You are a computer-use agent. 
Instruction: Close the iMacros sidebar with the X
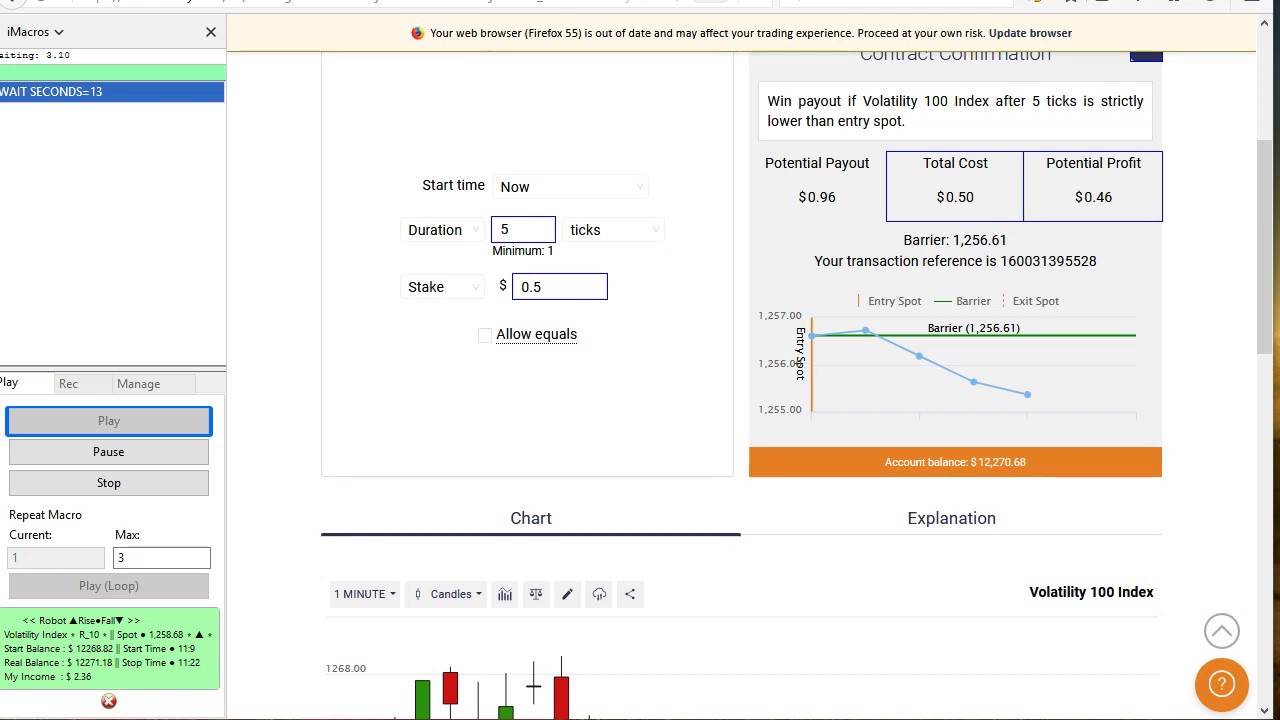click(210, 32)
